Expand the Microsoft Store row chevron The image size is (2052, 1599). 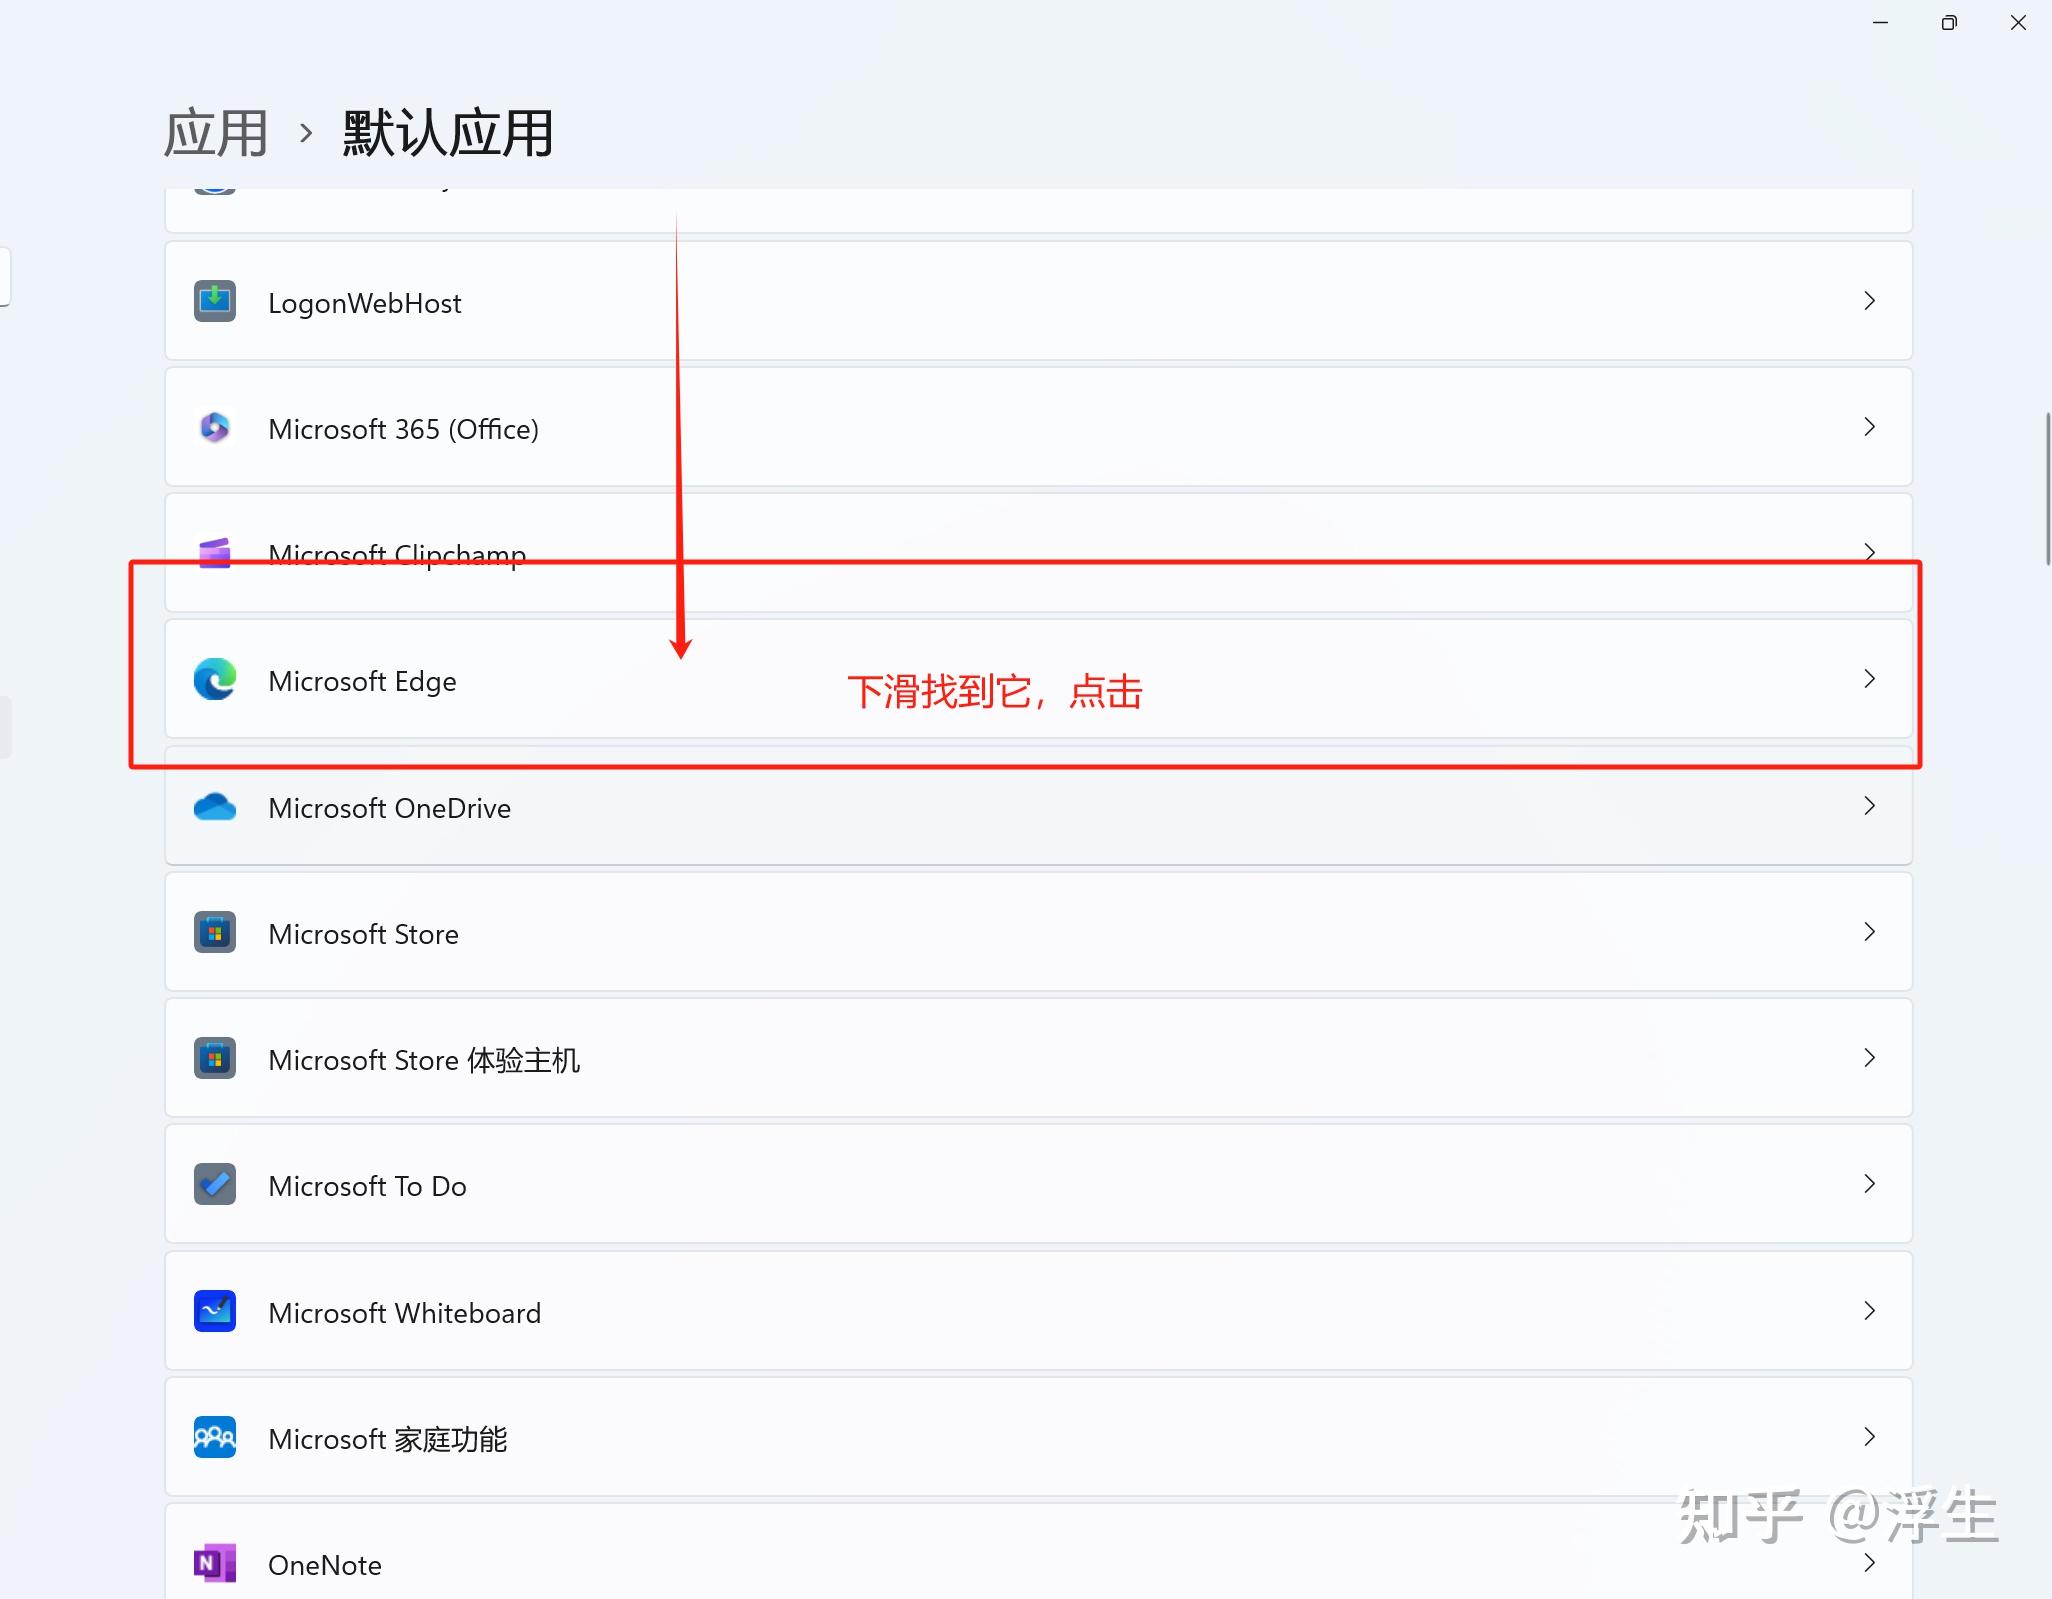click(1869, 932)
